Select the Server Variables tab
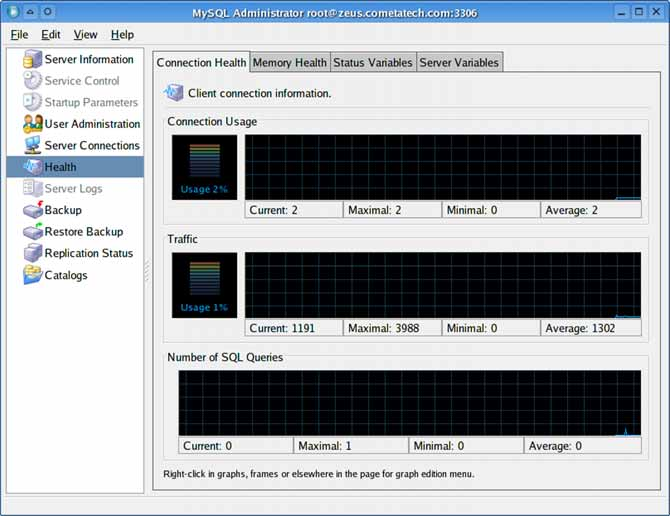 458,62
